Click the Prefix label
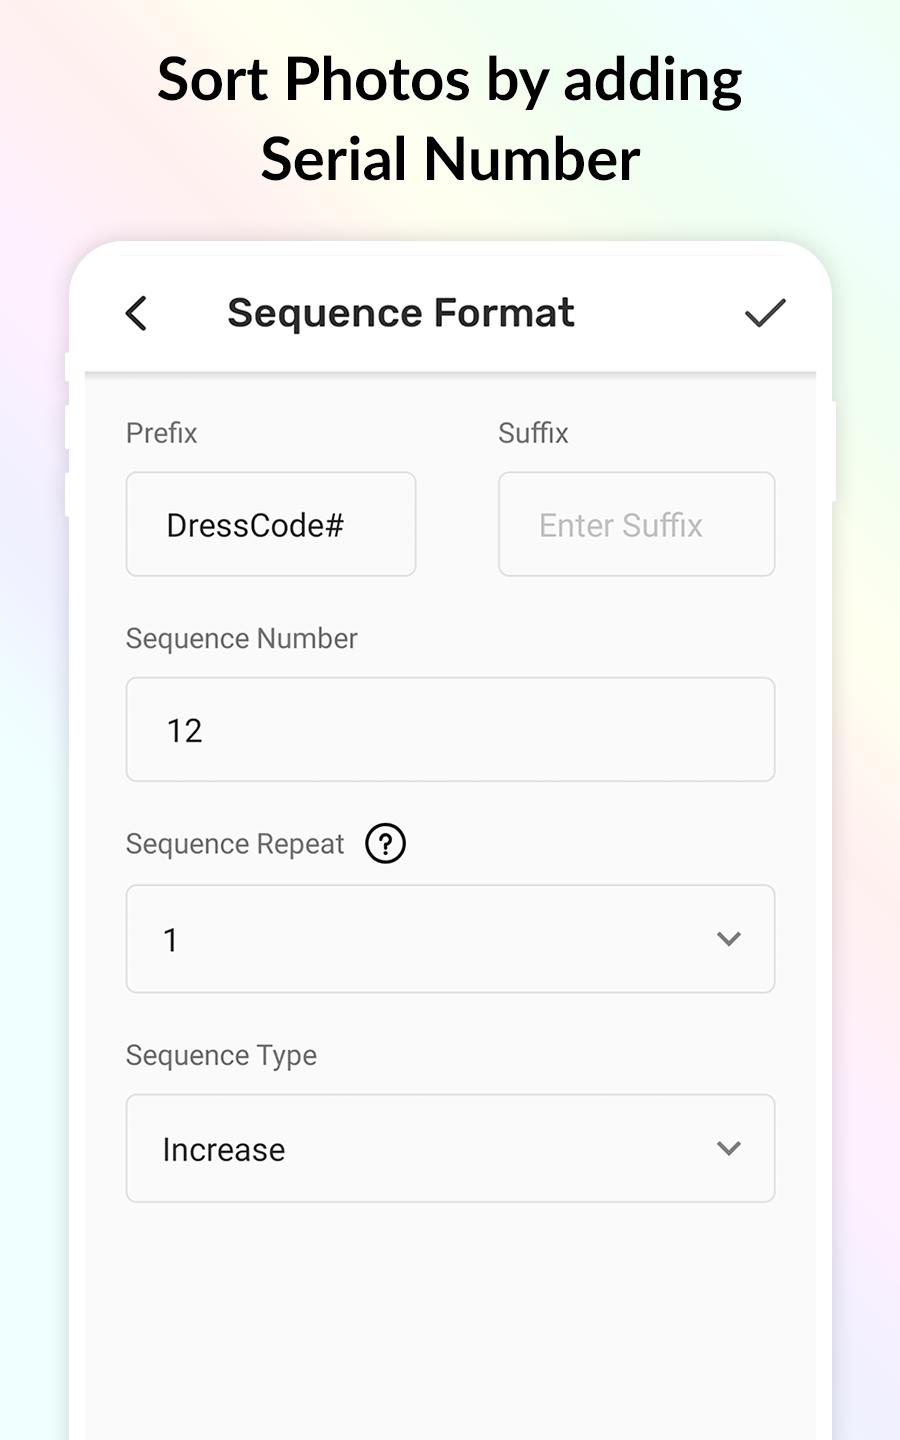This screenshot has width=900, height=1440. click(x=161, y=433)
